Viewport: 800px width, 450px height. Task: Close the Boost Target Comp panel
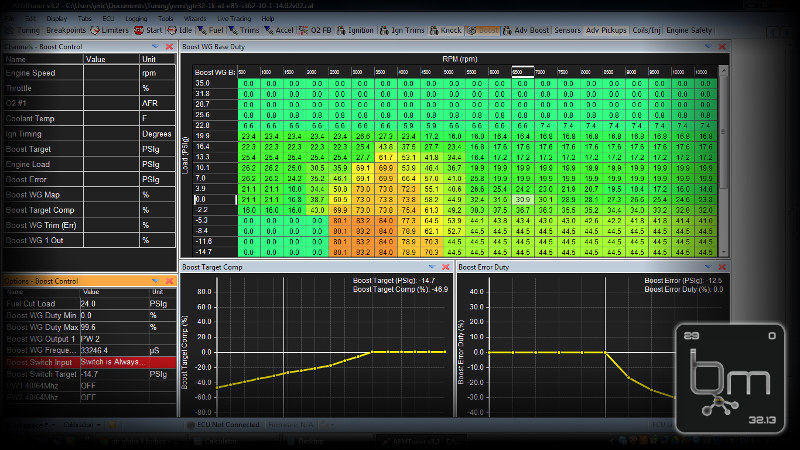[x=445, y=267]
